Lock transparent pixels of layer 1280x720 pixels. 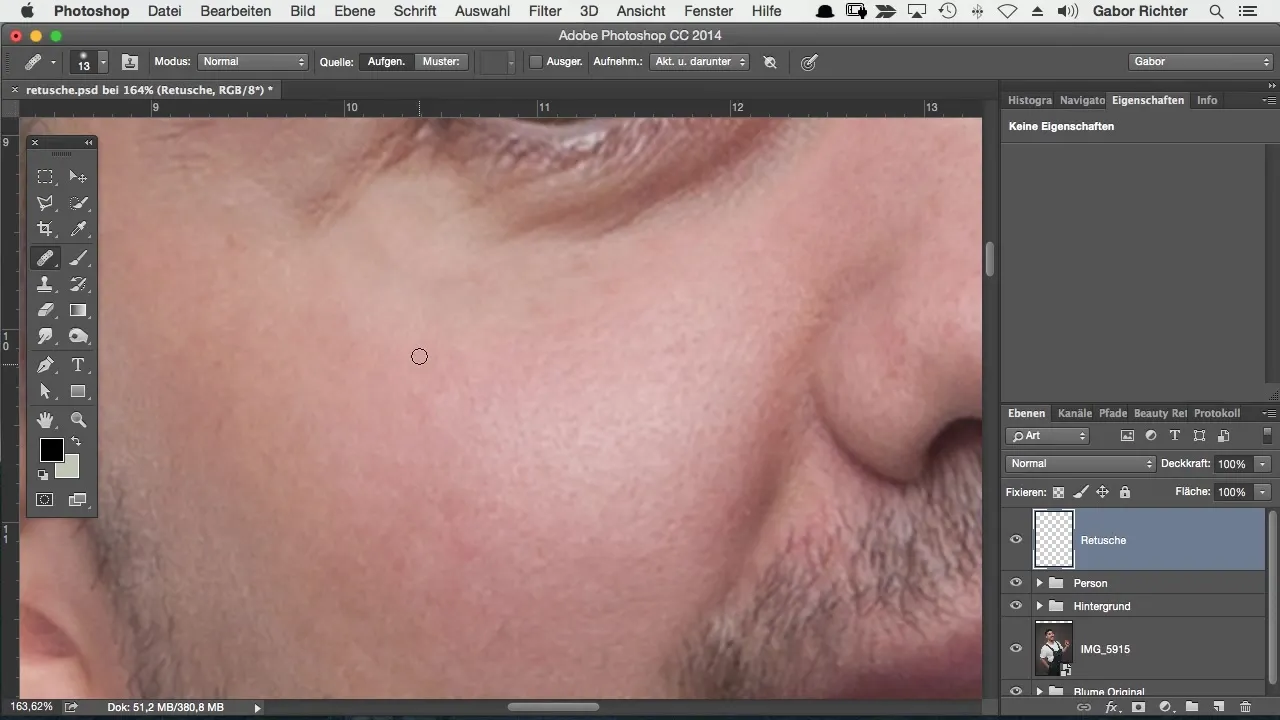point(1058,492)
